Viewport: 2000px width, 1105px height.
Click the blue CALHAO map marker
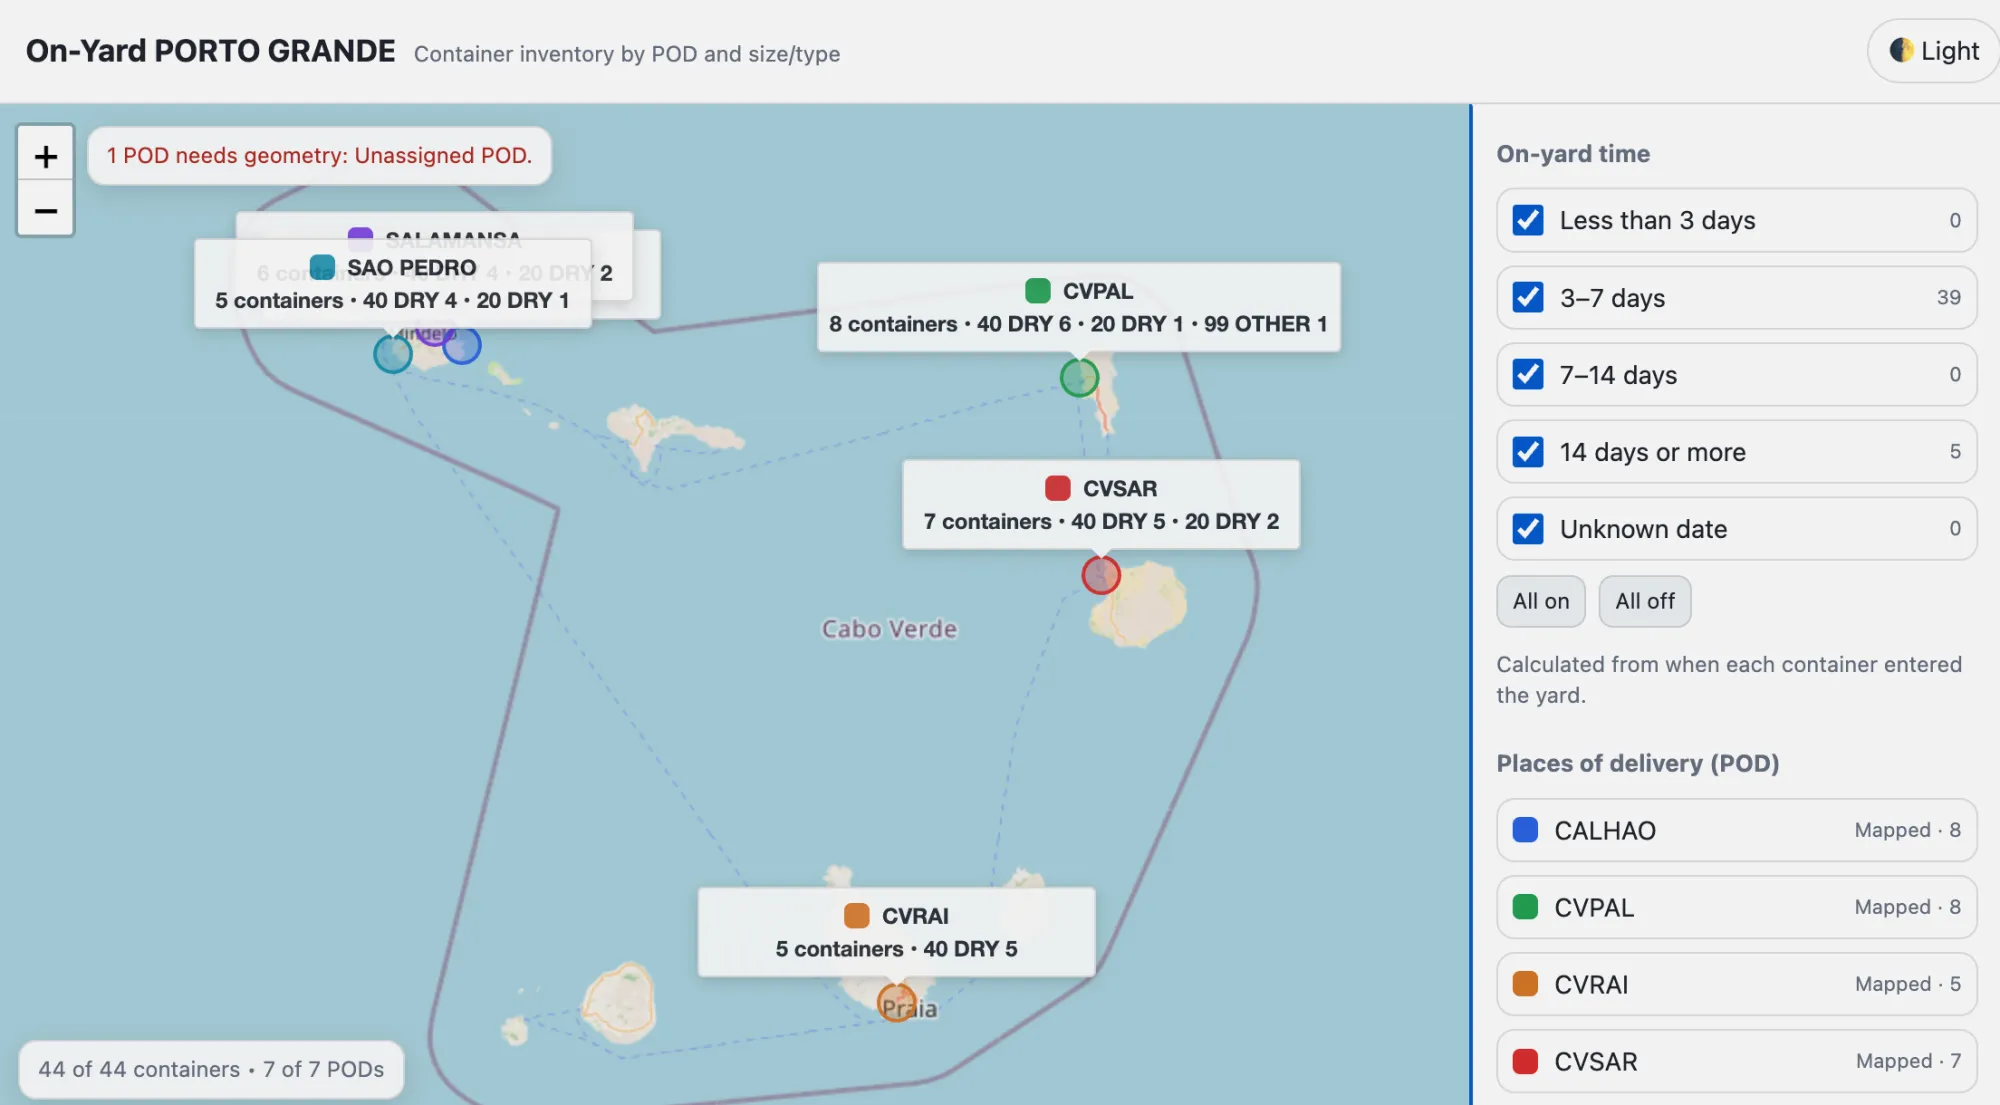coord(462,345)
